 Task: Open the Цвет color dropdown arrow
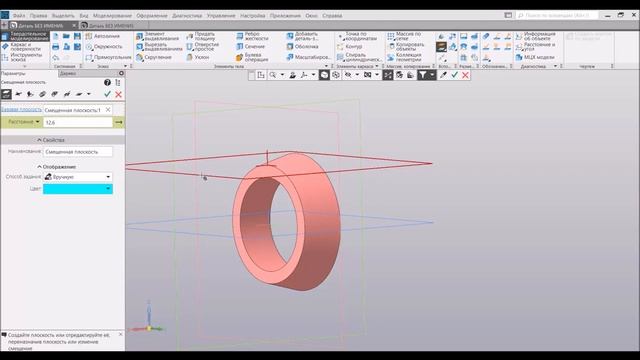coord(108,189)
